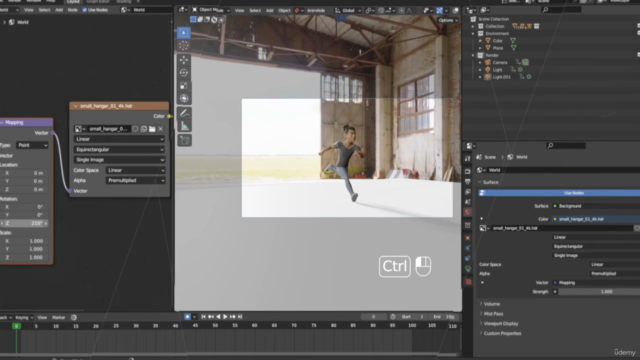The height and width of the screenshot is (360, 640).
Task: Open View menu in 3D viewport header
Action: click(x=240, y=11)
